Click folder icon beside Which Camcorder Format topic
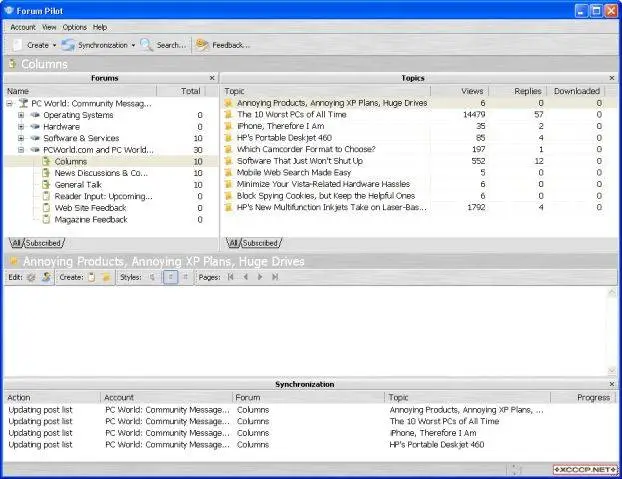Image resolution: width=622 pixels, height=479 pixels. pyautogui.click(x=228, y=149)
